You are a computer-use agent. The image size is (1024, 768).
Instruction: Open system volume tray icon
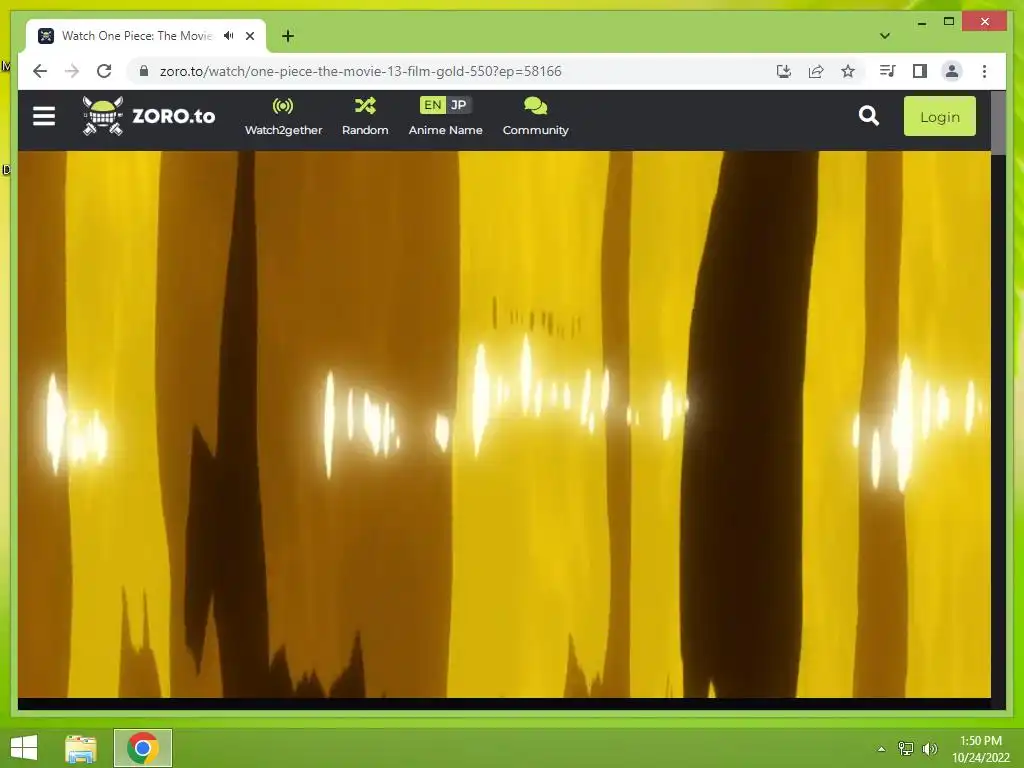click(x=929, y=749)
